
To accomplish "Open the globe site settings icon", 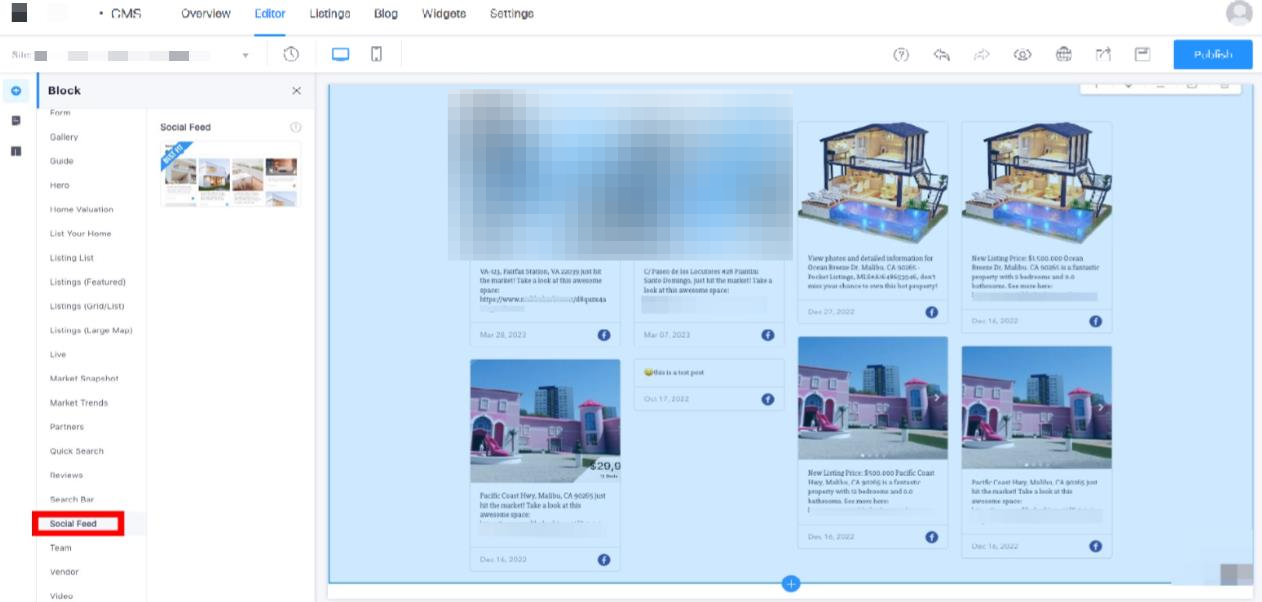I will pos(1063,55).
